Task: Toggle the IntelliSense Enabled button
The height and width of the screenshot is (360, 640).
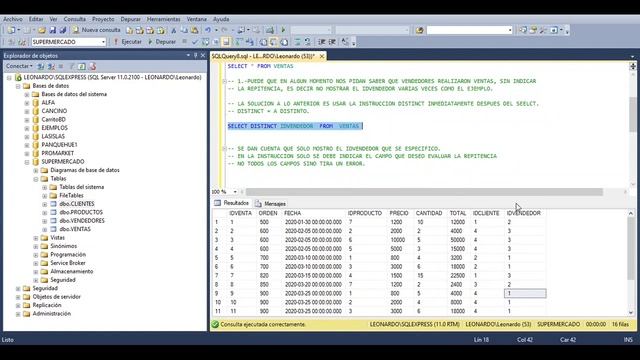Action: pyautogui.click(x=225, y=42)
